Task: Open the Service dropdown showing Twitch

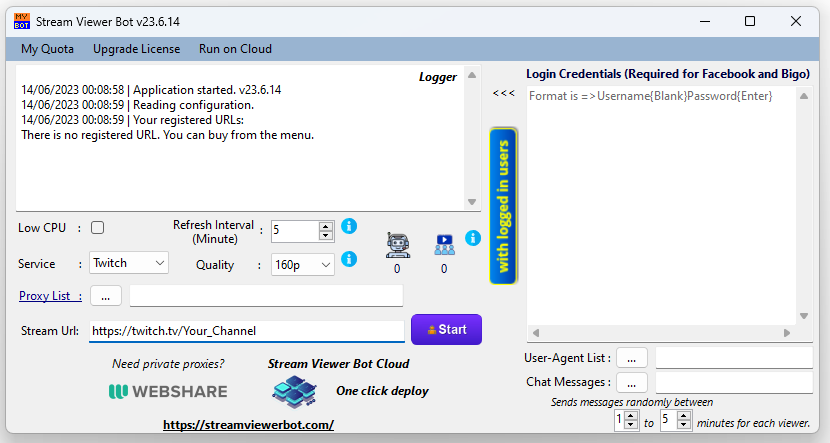Action: [129, 263]
